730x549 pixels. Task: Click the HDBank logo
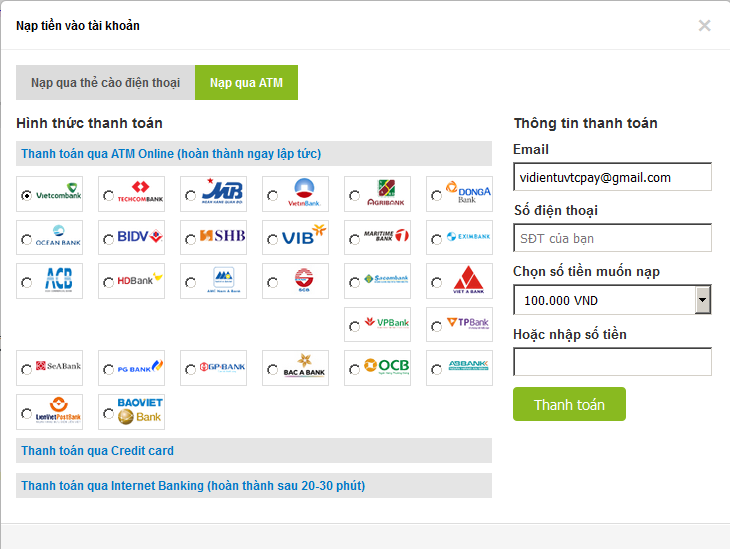click(140, 279)
